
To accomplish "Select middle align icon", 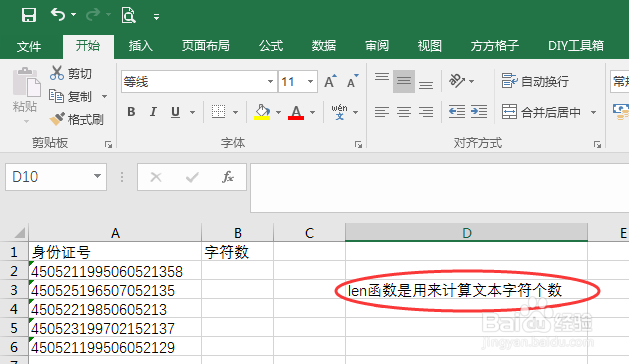I will [x=404, y=81].
